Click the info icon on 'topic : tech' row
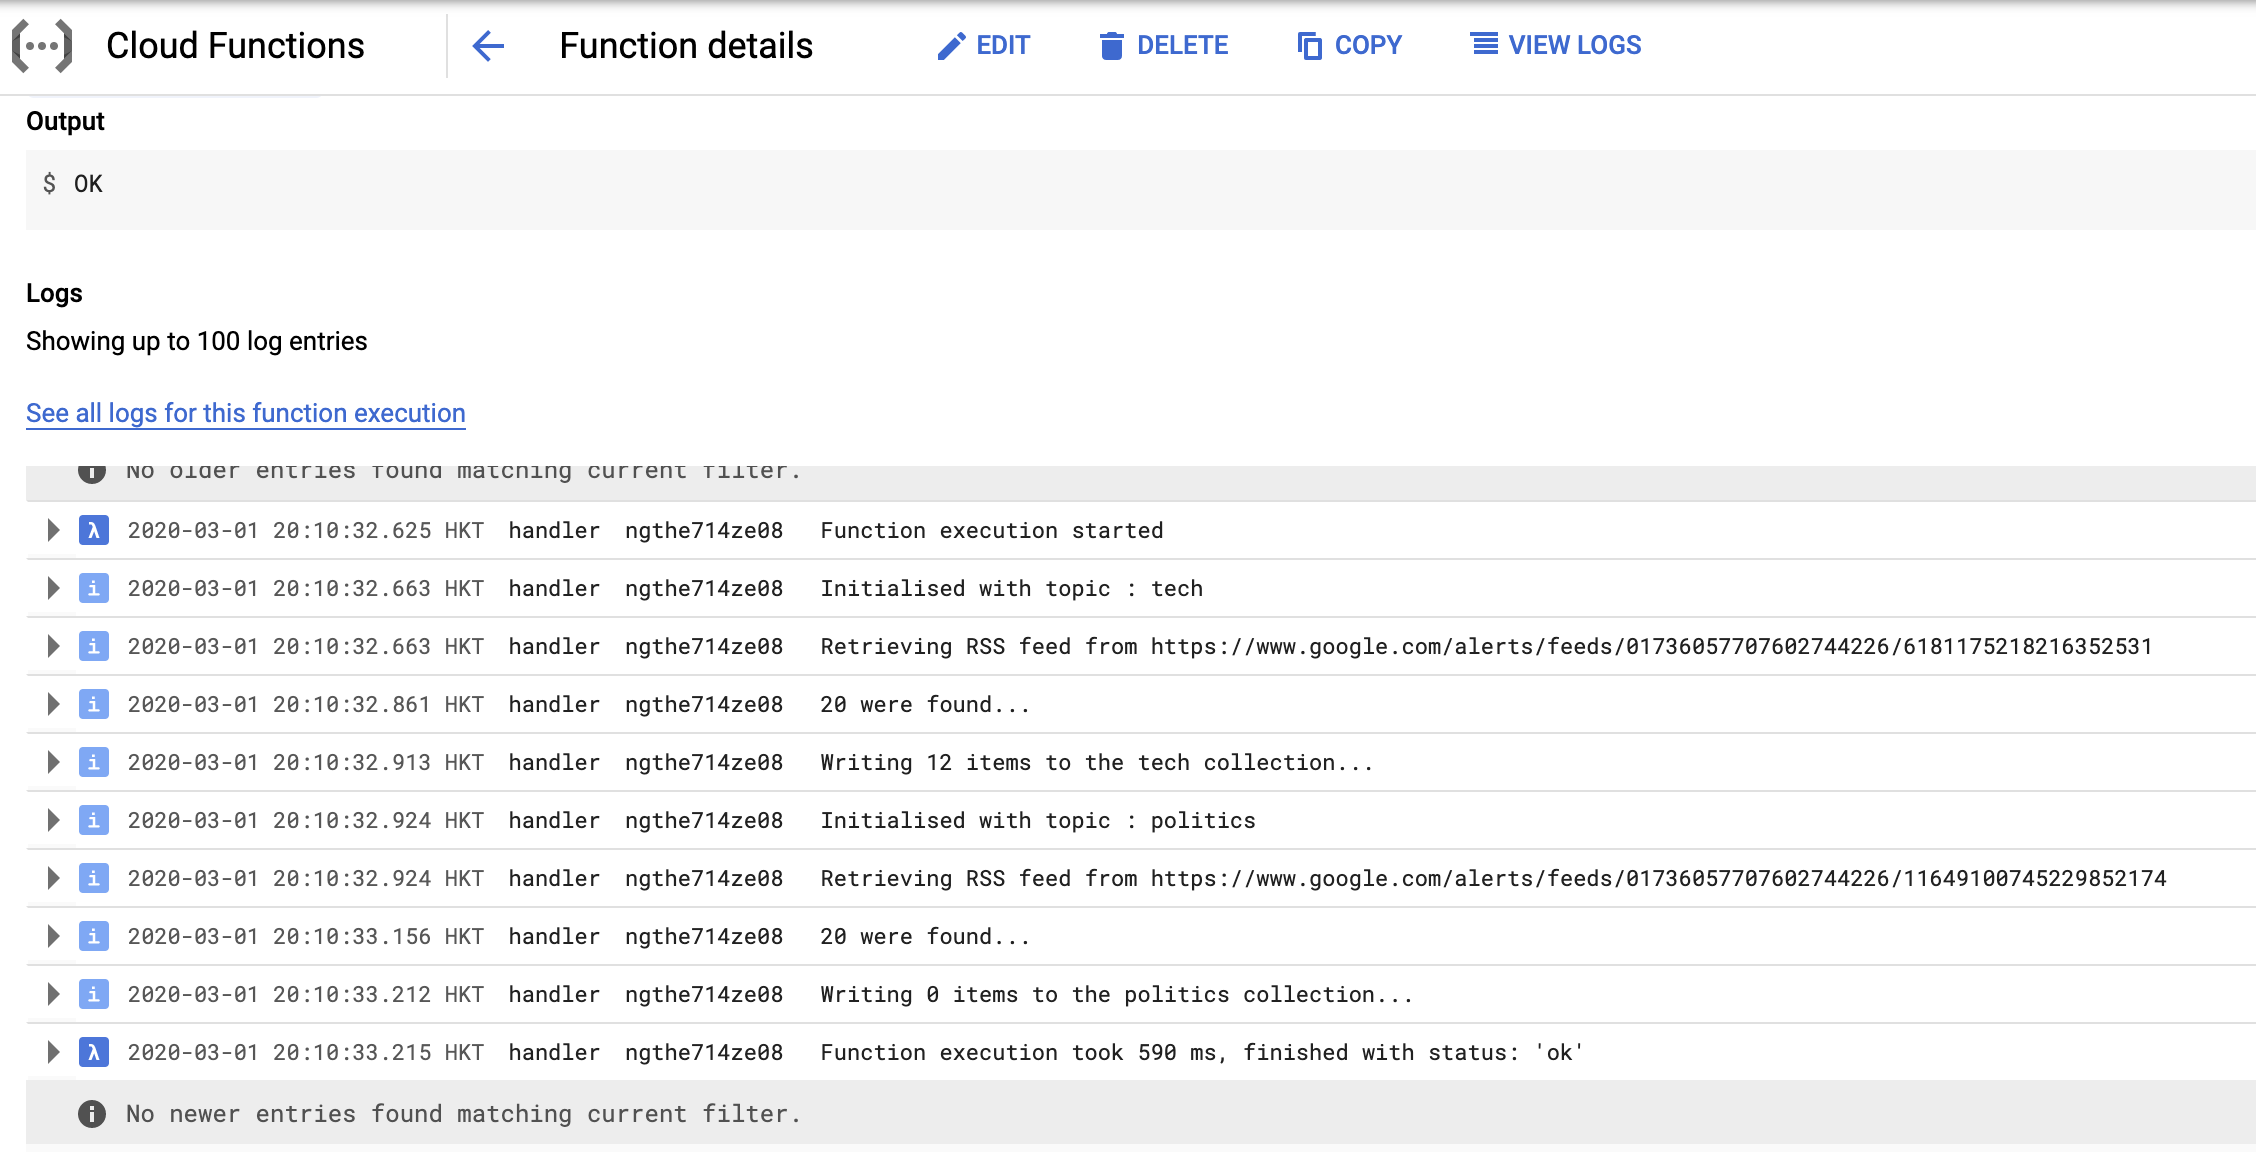The image size is (2256, 1152). pyautogui.click(x=93, y=588)
